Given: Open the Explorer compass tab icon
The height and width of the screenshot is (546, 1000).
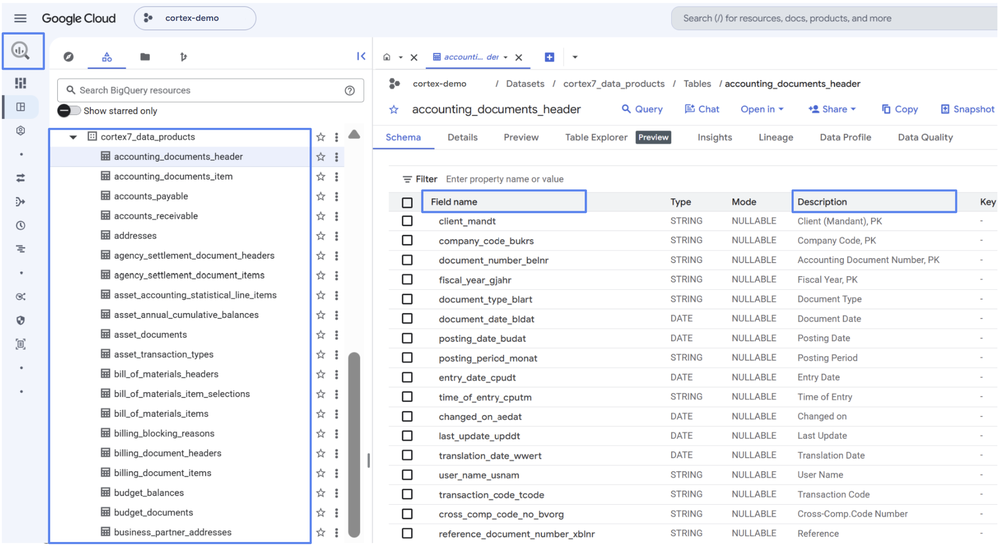Looking at the screenshot, I should click(68, 57).
